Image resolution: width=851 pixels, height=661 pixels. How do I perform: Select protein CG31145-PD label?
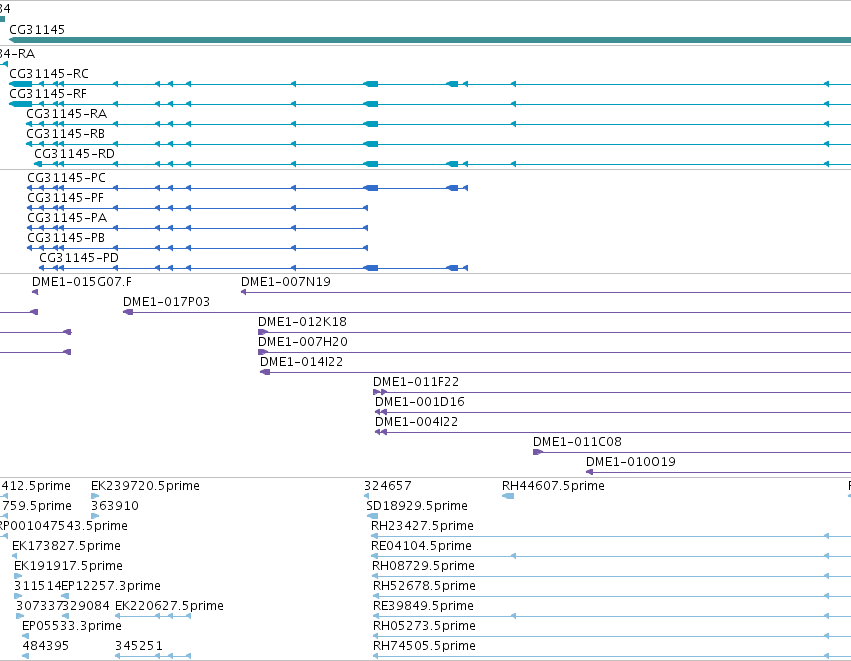[x=79, y=258]
